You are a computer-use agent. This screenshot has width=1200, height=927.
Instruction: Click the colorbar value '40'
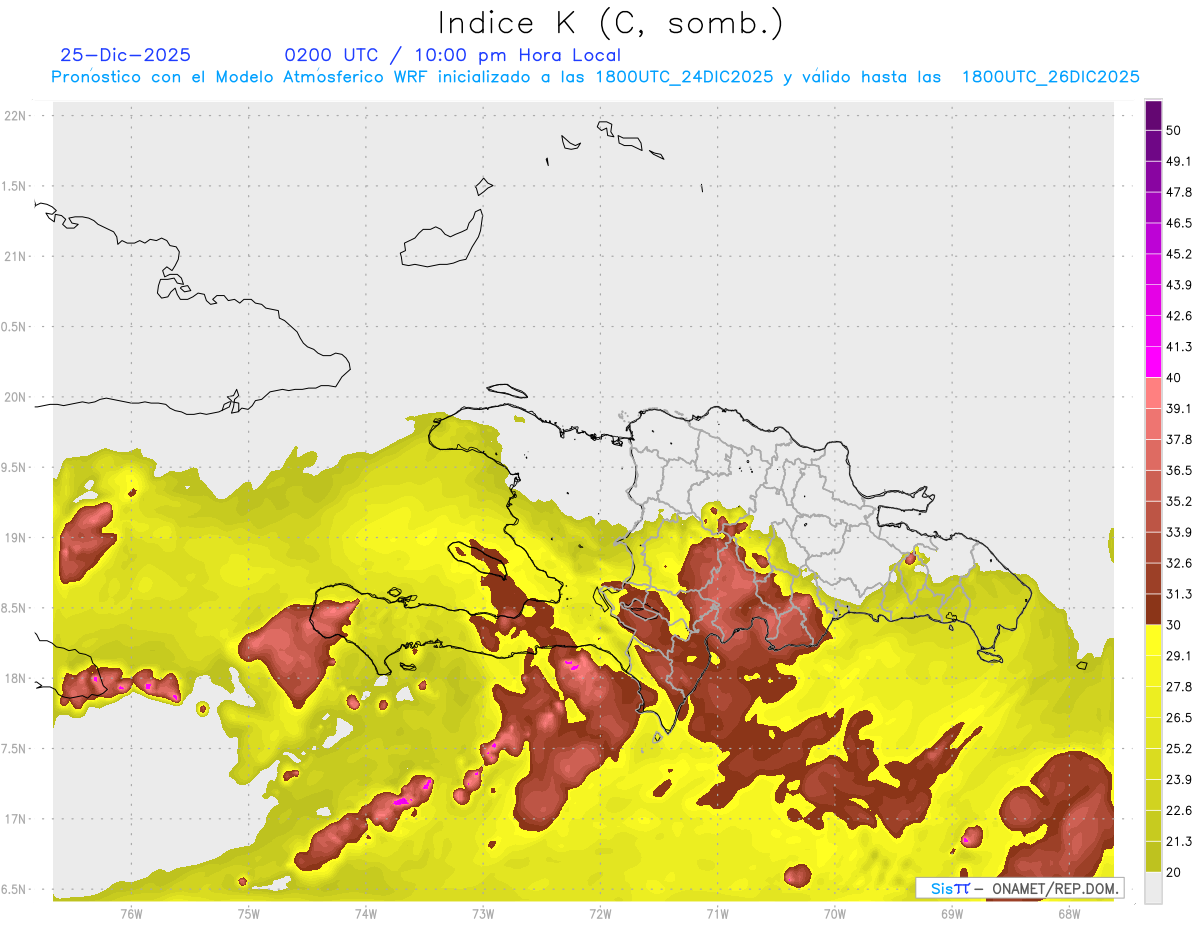(1173, 378)
